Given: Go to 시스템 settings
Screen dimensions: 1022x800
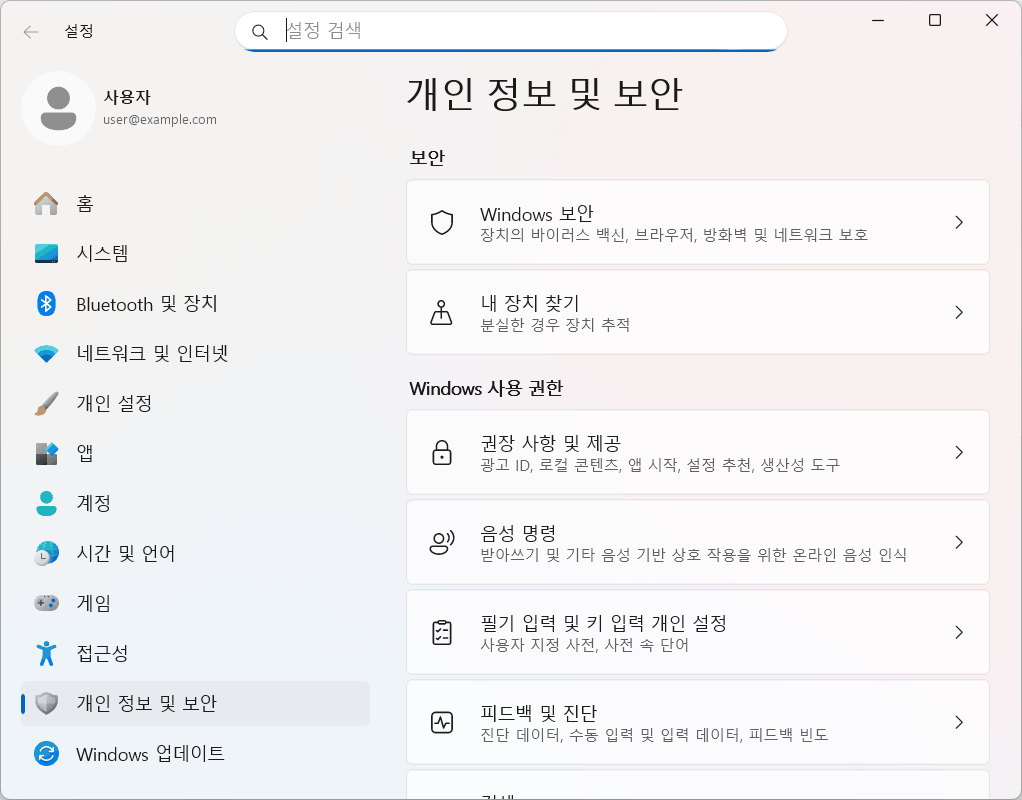Looking at the screenshot, I should pos(195,253).
